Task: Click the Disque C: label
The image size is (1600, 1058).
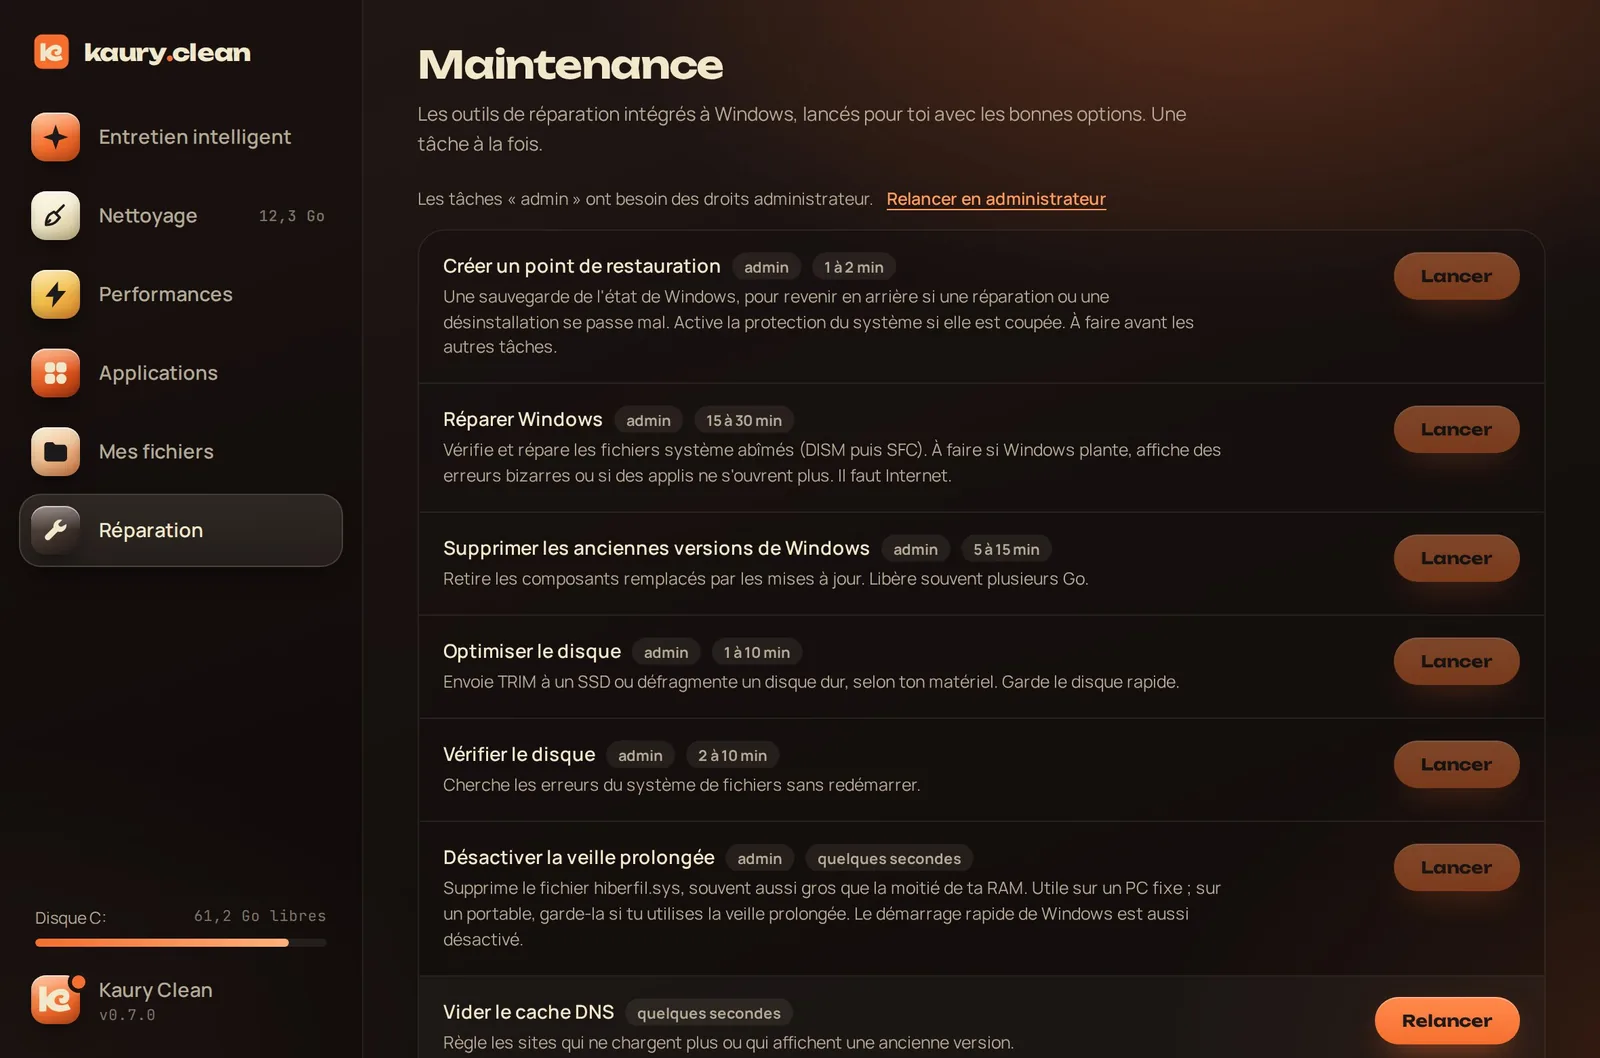Action: [x=70, y=918]
